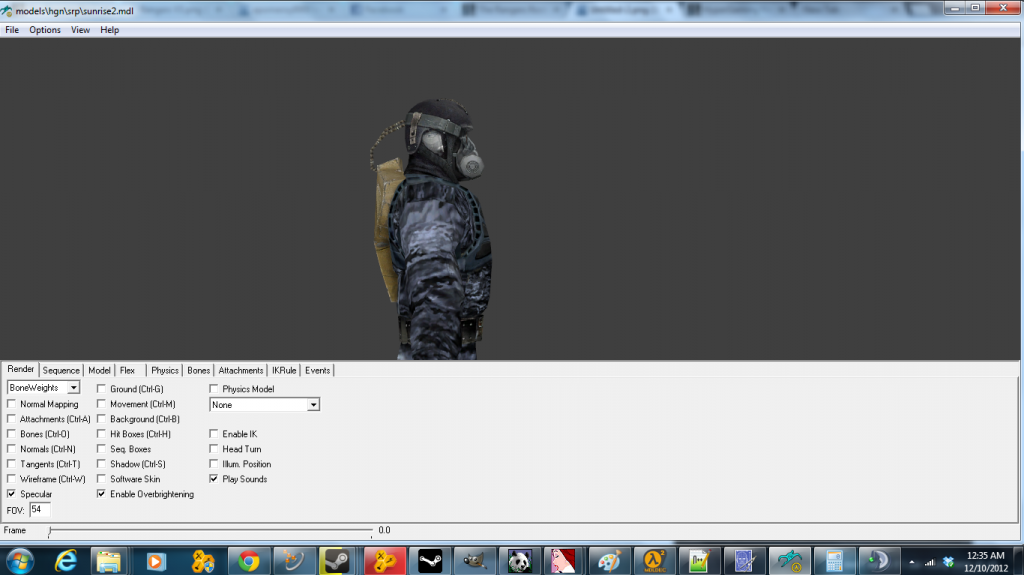Open the Physics tab
1024x575 pixels.
click(165, 370)
